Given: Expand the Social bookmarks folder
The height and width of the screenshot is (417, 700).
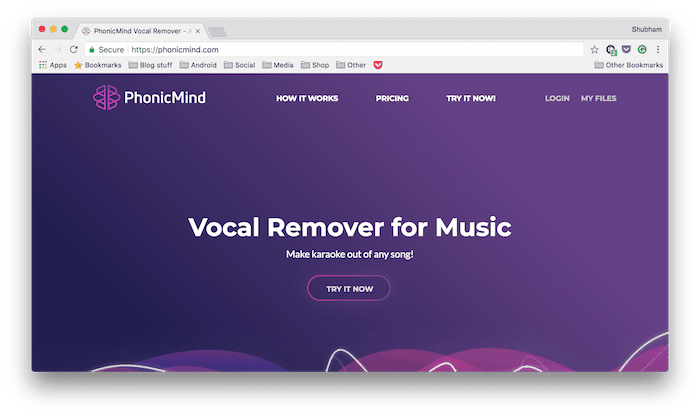Looking at the screenshot, I should pos(239,65).
